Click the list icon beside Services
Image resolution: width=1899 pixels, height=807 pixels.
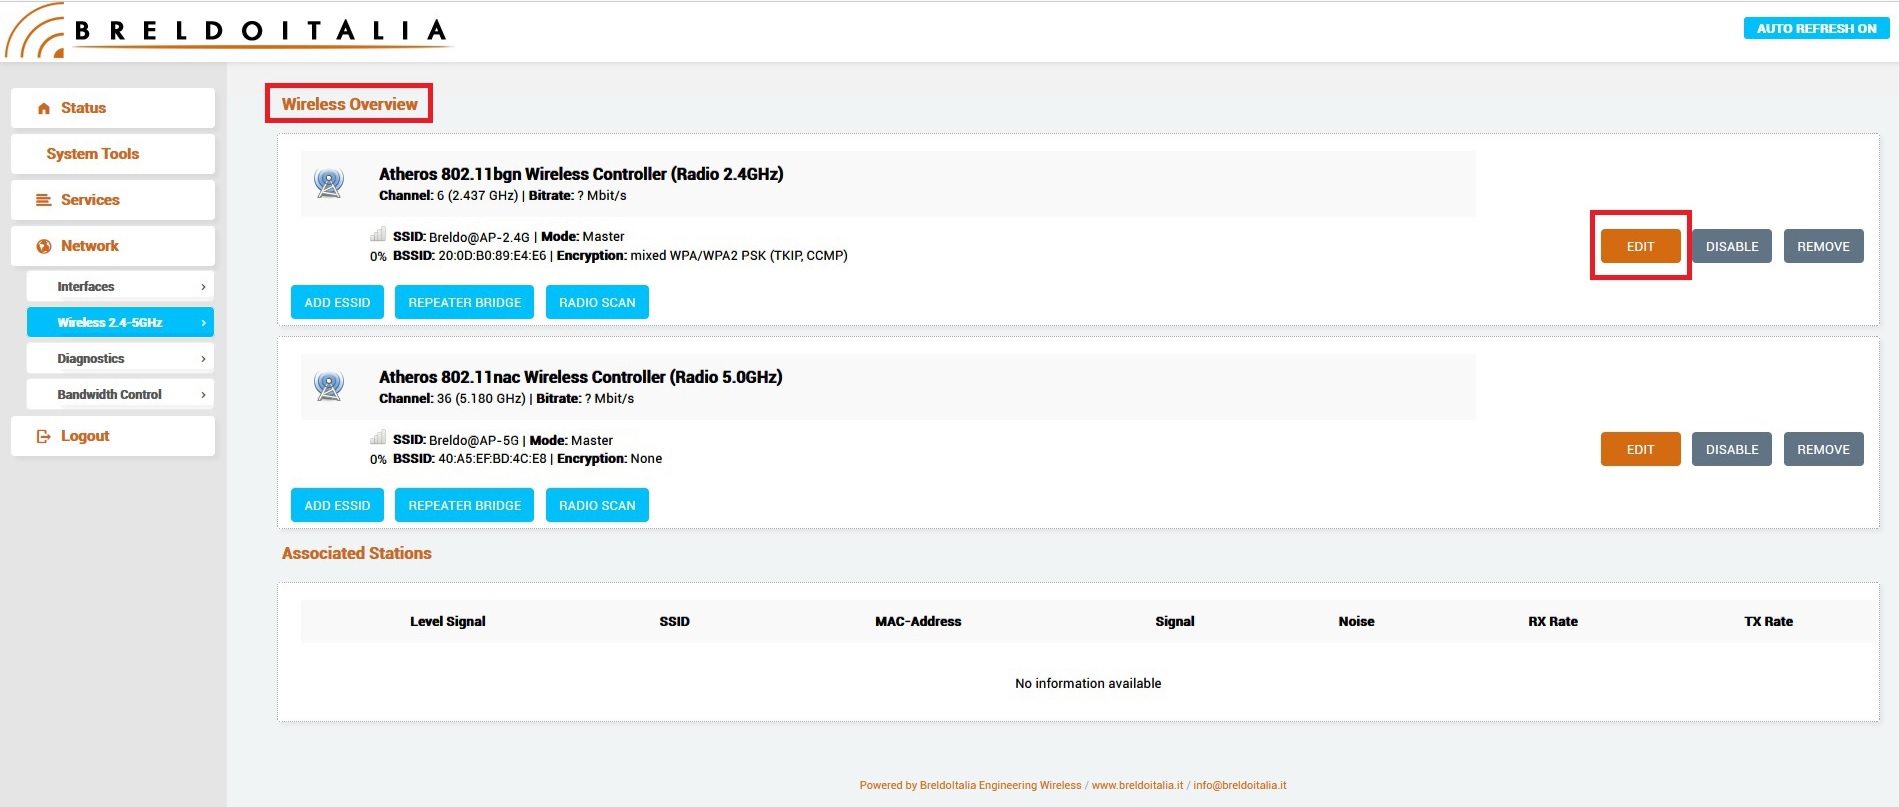pyautogui.click(x=43, y=200)
